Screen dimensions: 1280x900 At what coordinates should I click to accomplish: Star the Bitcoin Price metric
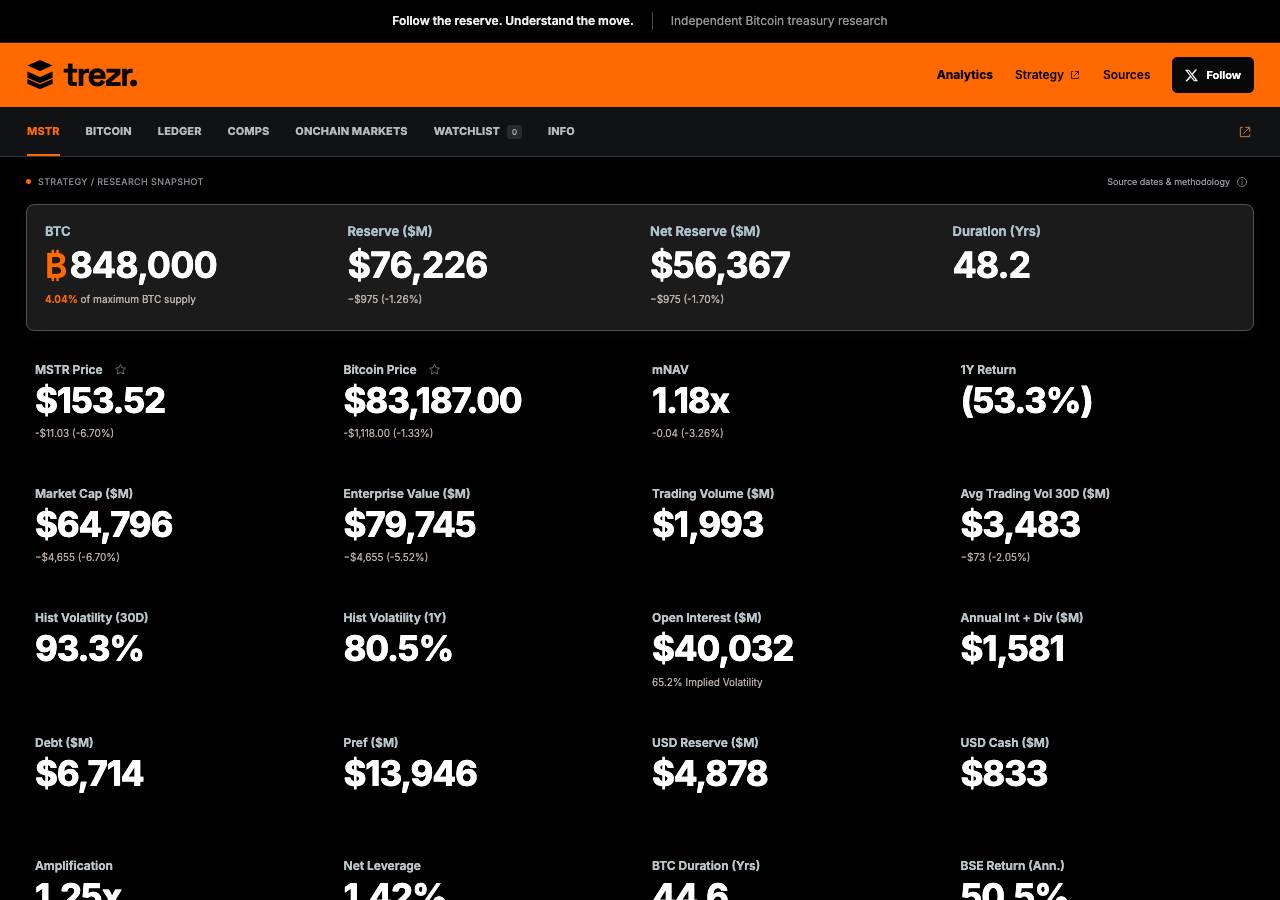pyautogui.click(x=434, y=370)
